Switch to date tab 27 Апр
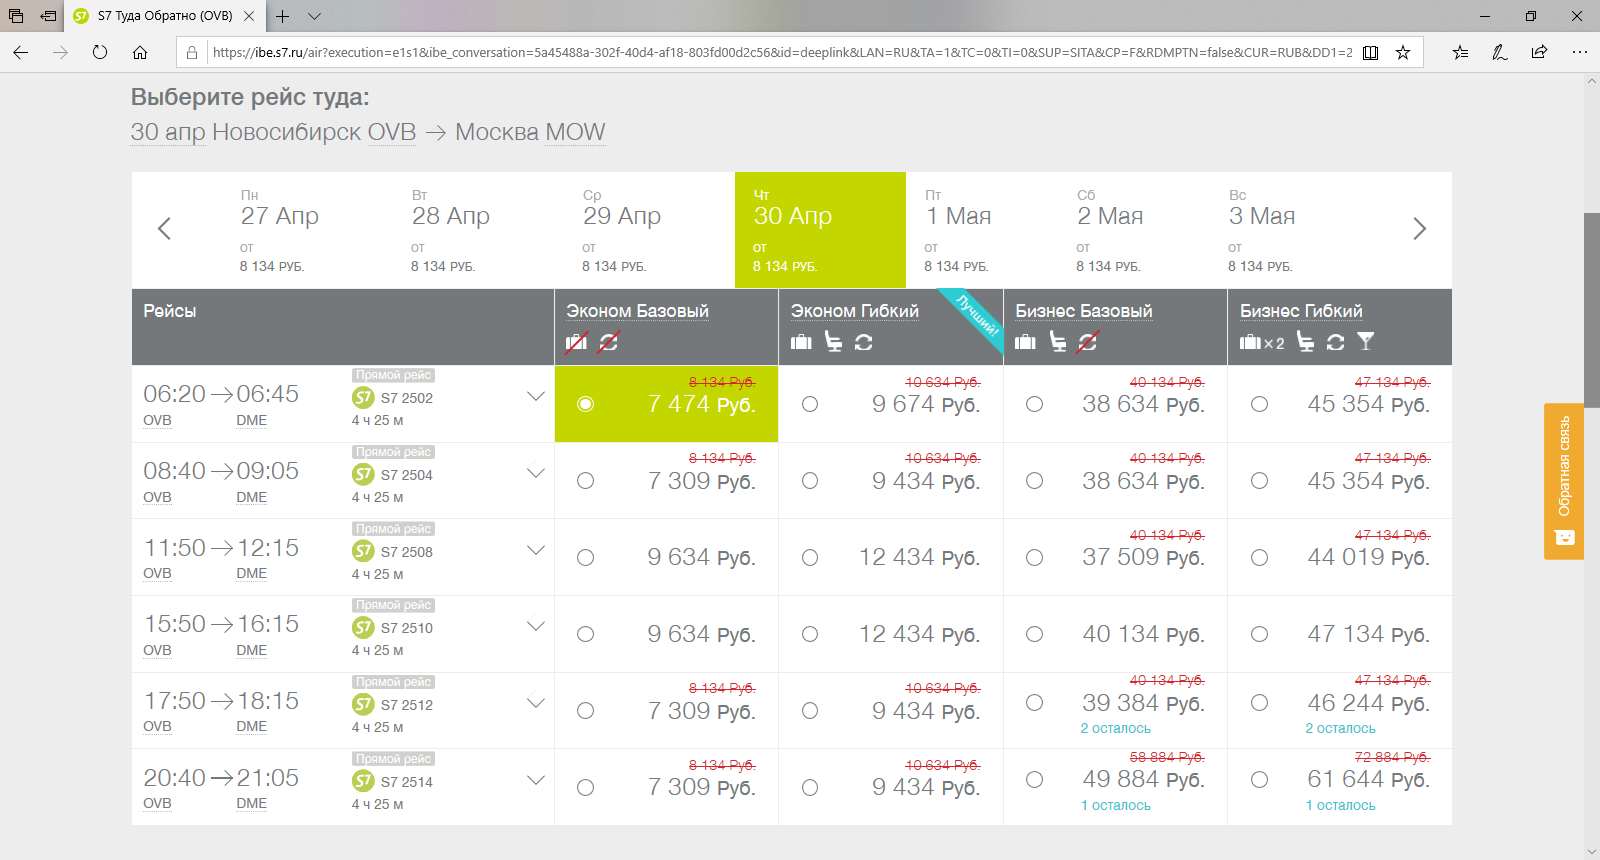Screen dimensions: 1600x860 (x=307, y=230)
